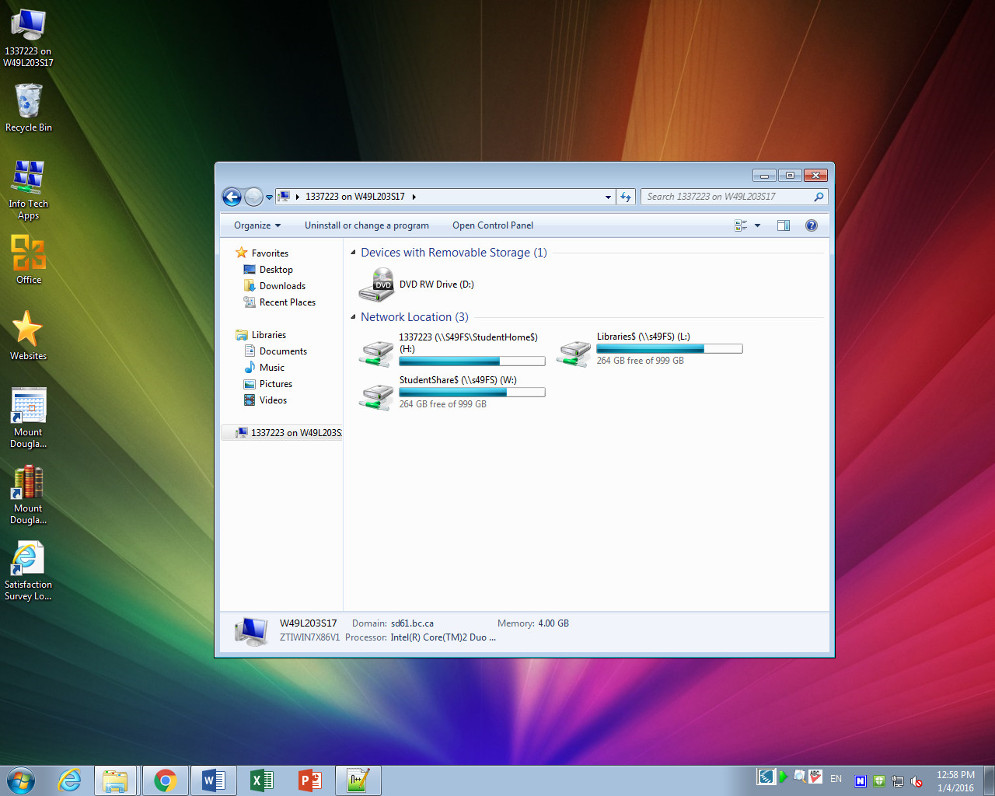Image resolution: width=995 pixels, height=796 pixels.
Task: Open the Videos library
Action: (273, 401)
